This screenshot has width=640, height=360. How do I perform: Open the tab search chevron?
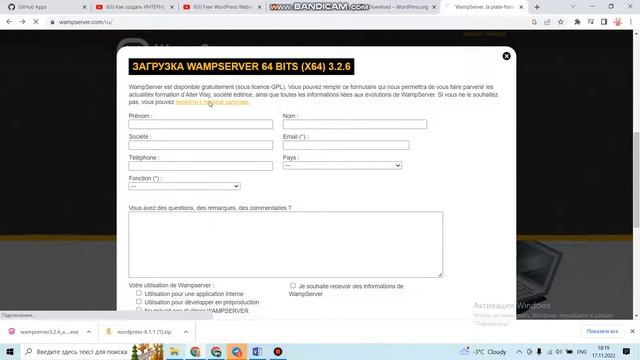click(573, 7)
